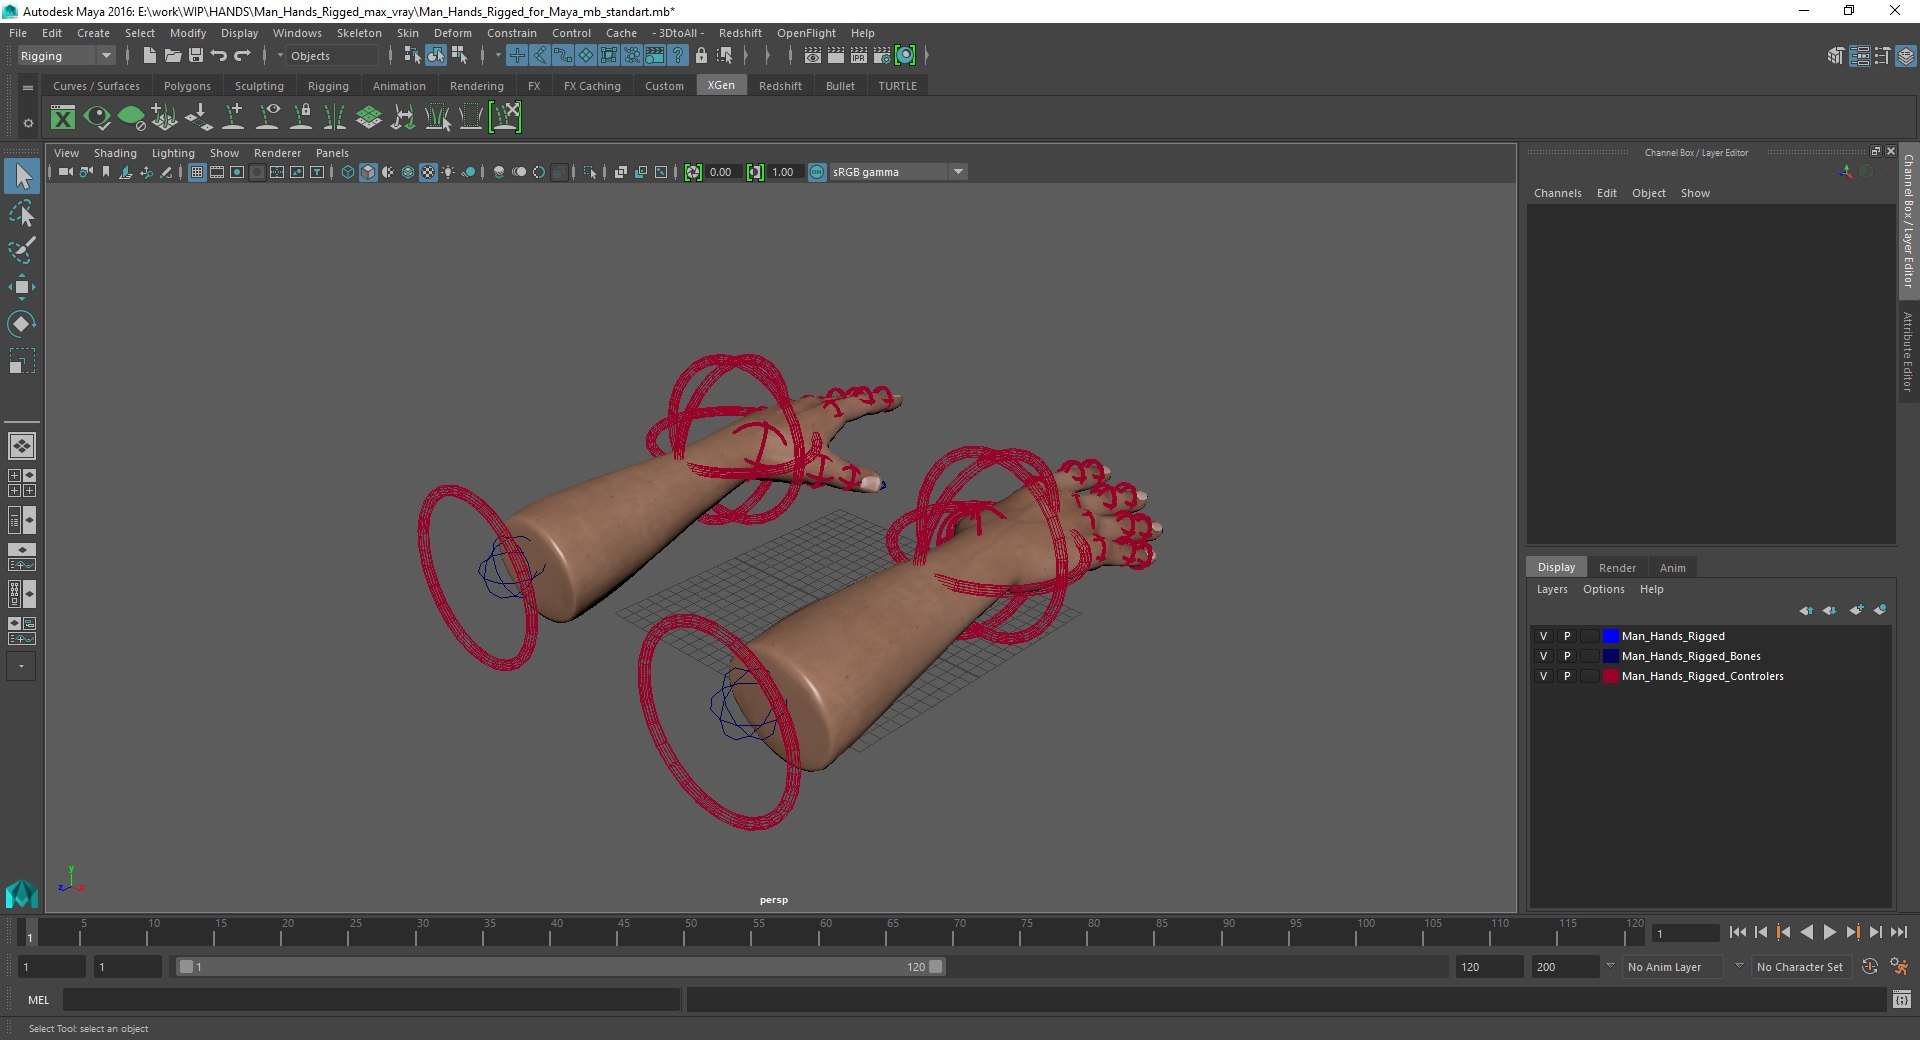Open the XGen window shelf icon

pyautogui.click(x=63, y=118)
